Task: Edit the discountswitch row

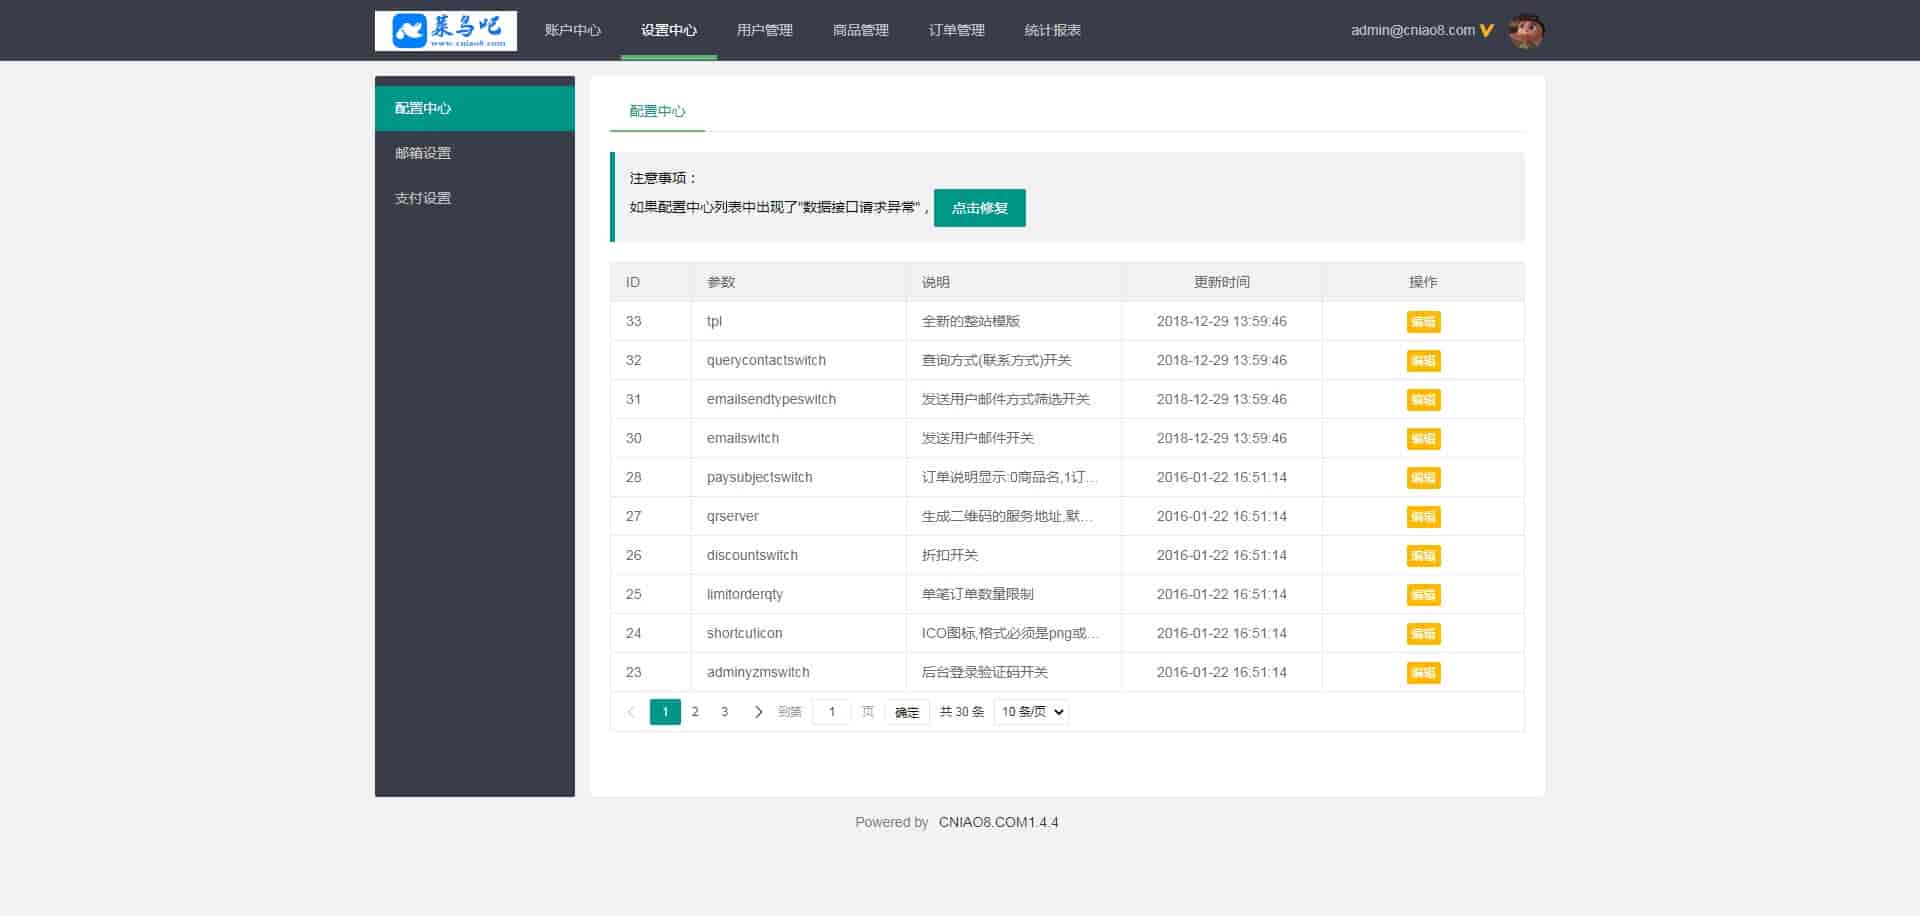Action: pyautogui.click(x=1422, y=556)
